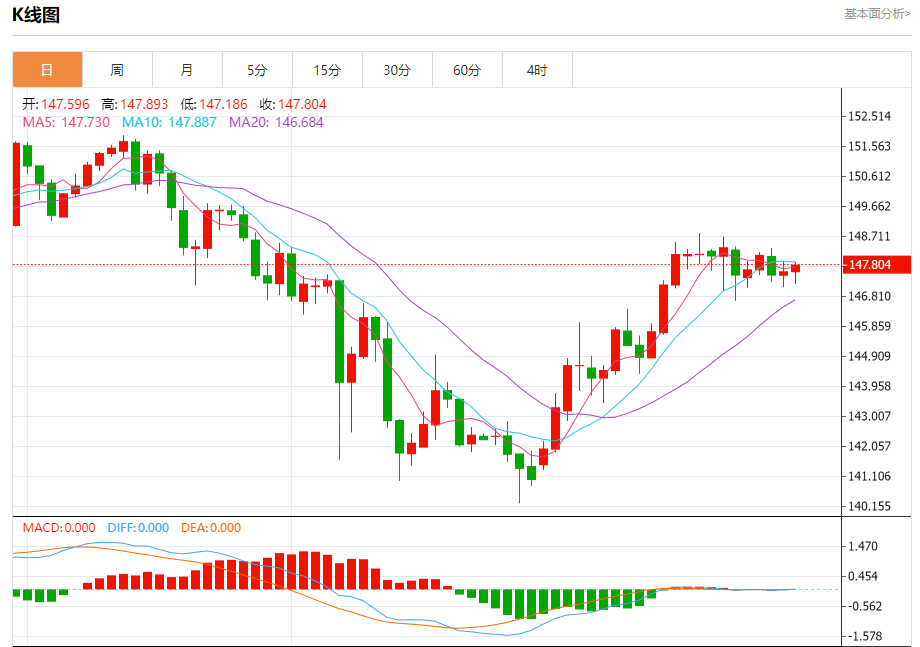The width and height of the screenshot is (920, 647).
Task: Click the DIFF: 0.000 label
Action: pyautogui.click(x=137, y=527)
